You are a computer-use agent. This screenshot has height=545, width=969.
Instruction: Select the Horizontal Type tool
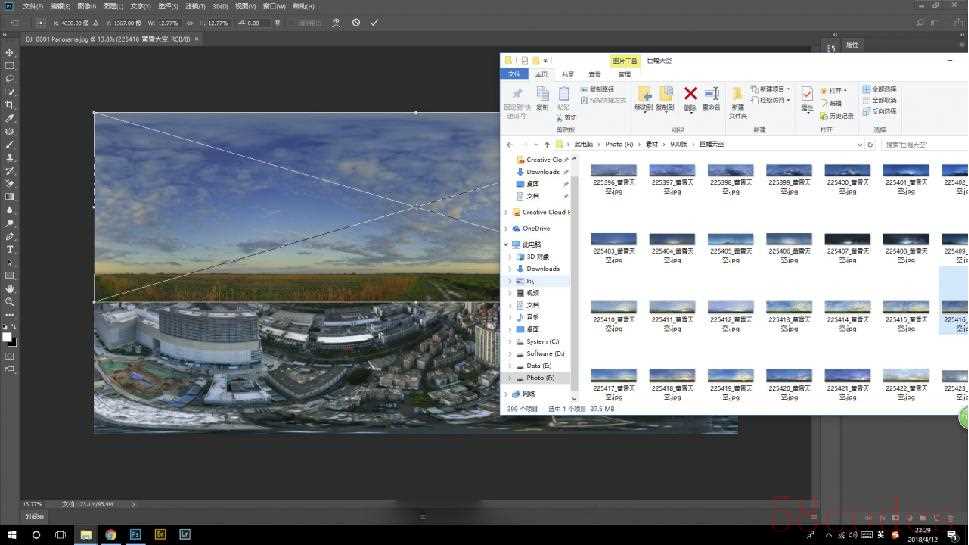[x=9, y=250]
